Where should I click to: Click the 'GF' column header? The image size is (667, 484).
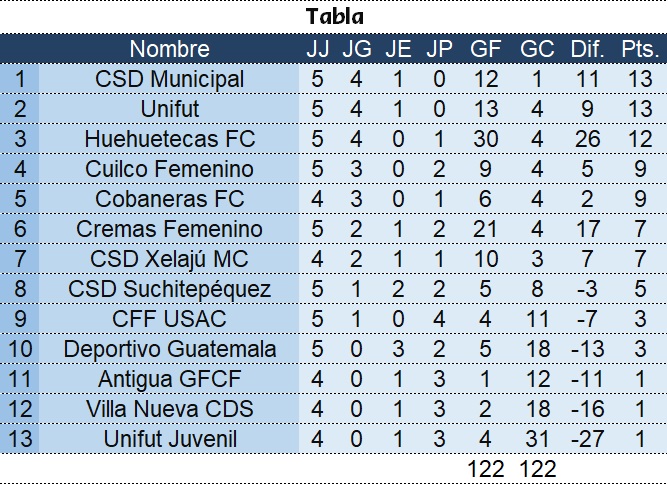[486, 49]
